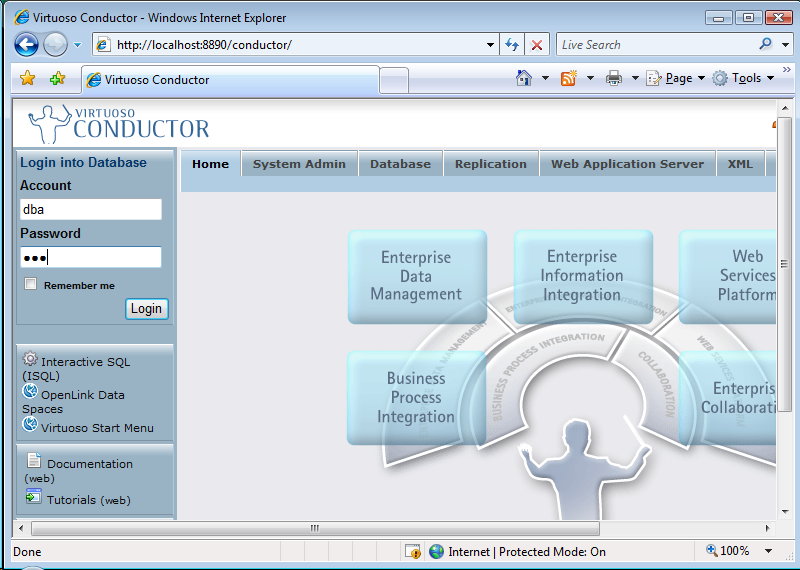This screenshot has width=800, height=570.
Task: Click the RSS feeds icon
Action: point(568,78)
